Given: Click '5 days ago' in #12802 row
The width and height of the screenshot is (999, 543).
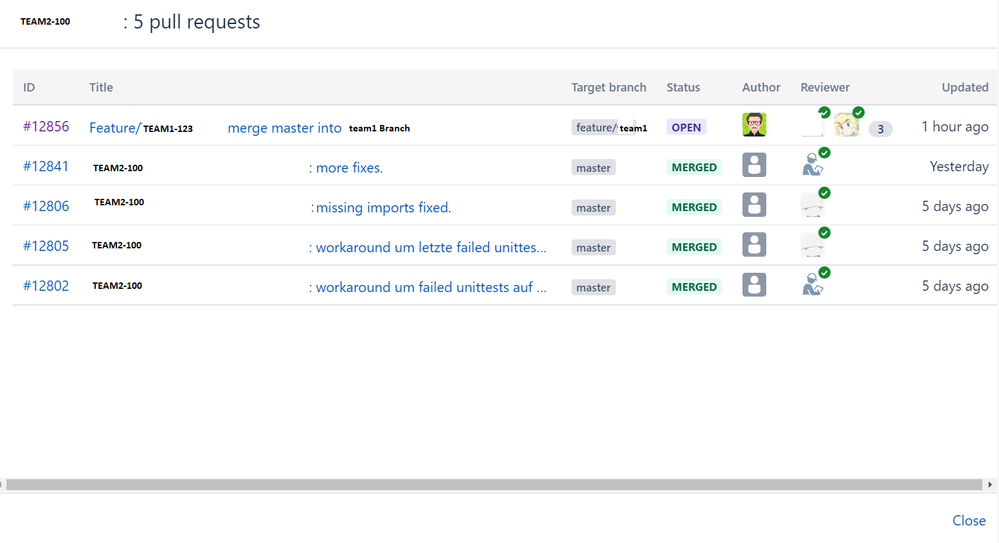Looking at the screenshot, I should [955, 286].
